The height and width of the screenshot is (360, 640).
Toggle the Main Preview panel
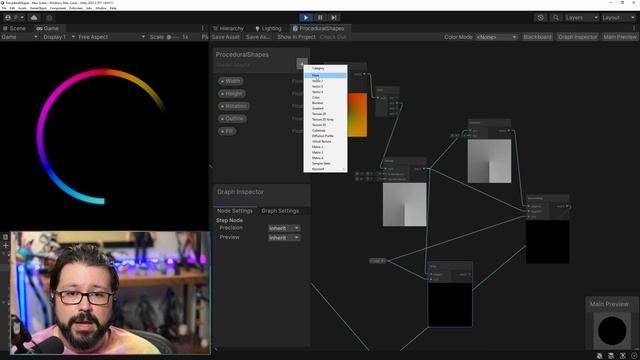click(620, 37)
